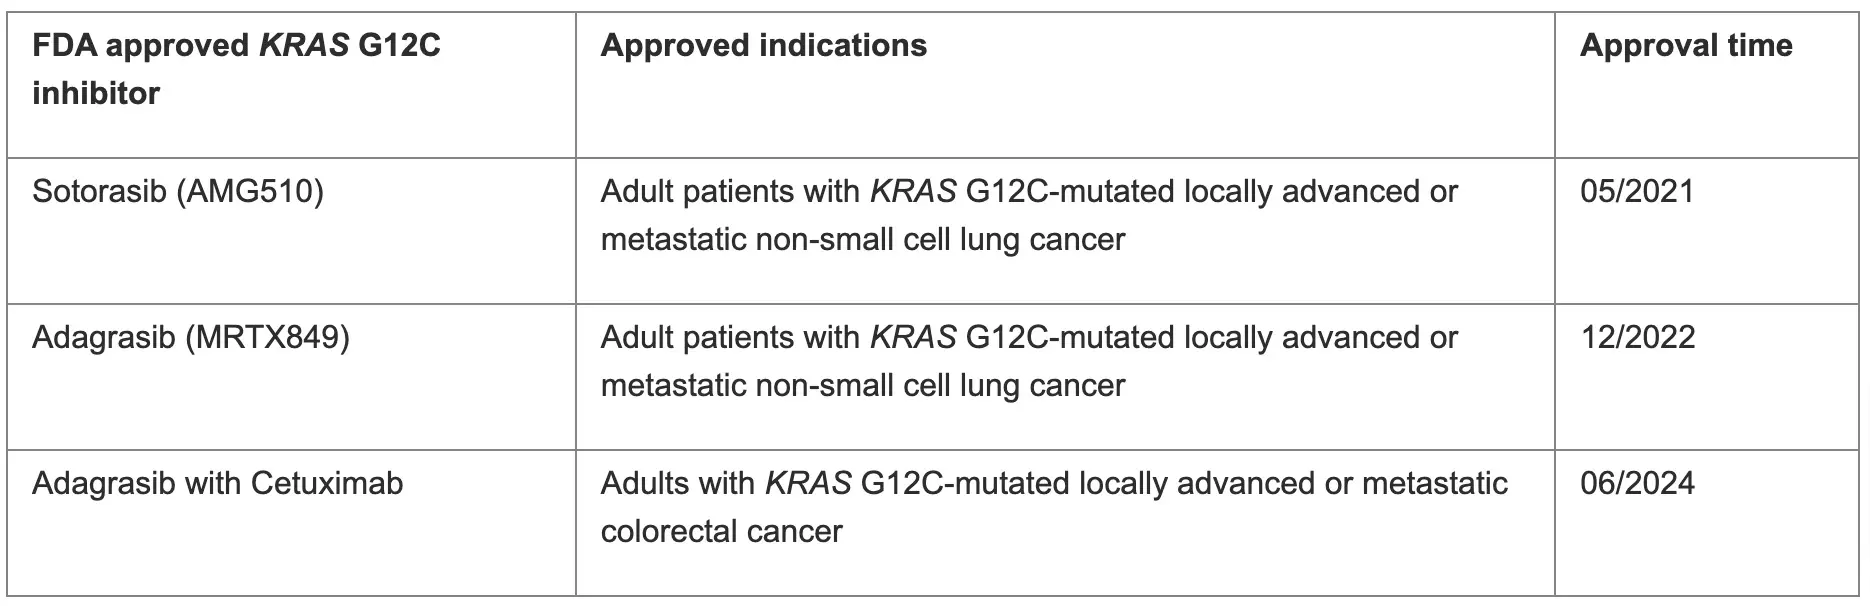Click the Adagrasib (MRTX849) indication text
The height and width of the screenshot is (606, 1870).
pos(1029,361)
